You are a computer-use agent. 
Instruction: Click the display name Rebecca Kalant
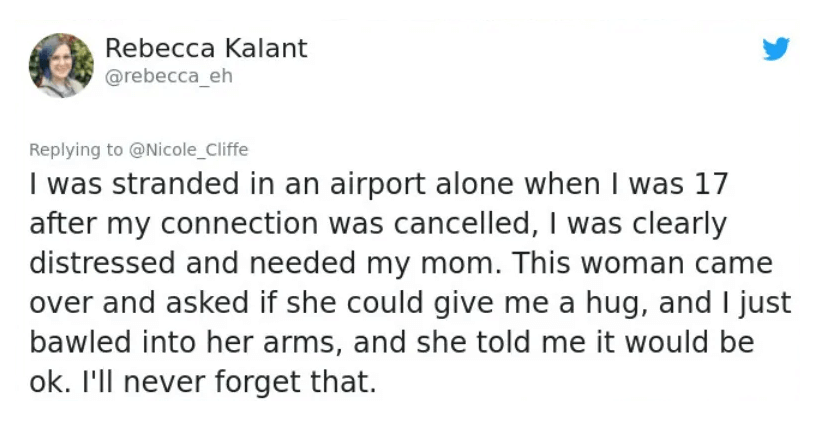pyautogui.click(x=206, y=48)
